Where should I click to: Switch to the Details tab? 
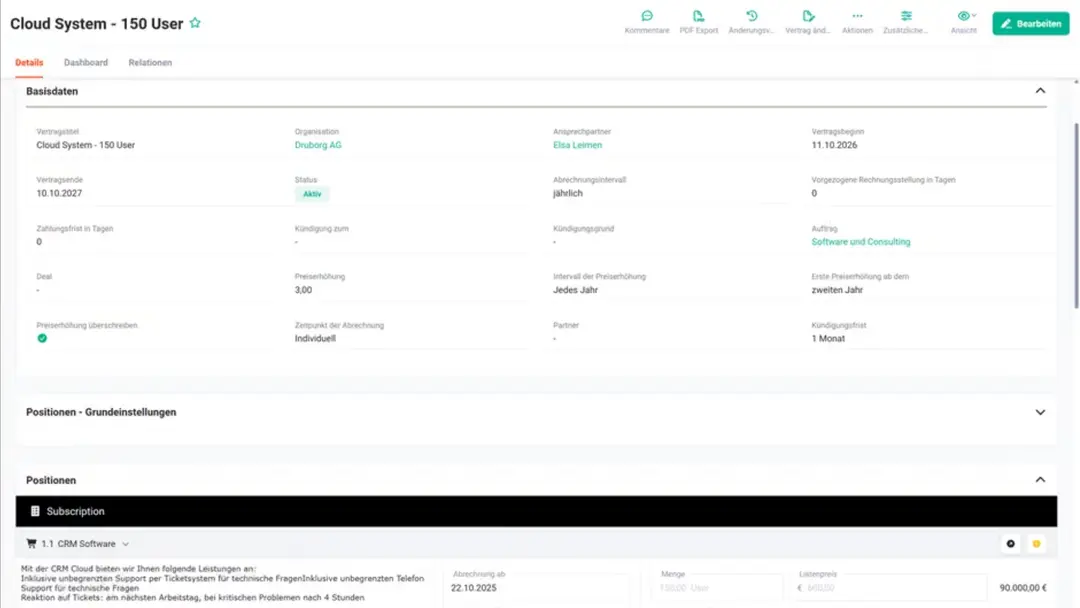(x=29, y=63)
